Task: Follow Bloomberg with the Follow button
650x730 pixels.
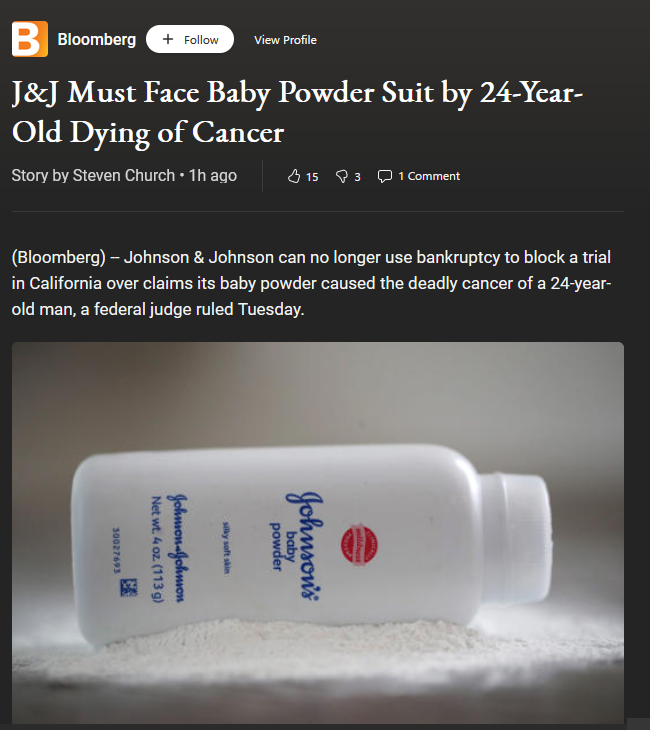Action: point(190,39)
